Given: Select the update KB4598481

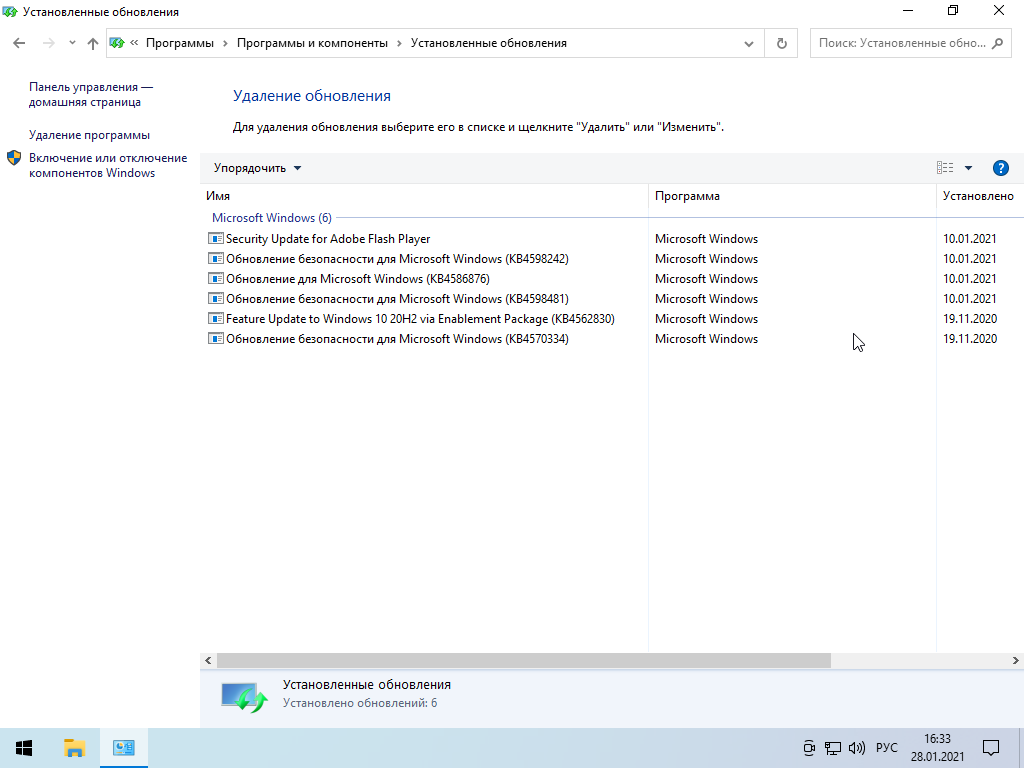Looking at the screenshot, I should pyautogui.click(x=397, y=299).
